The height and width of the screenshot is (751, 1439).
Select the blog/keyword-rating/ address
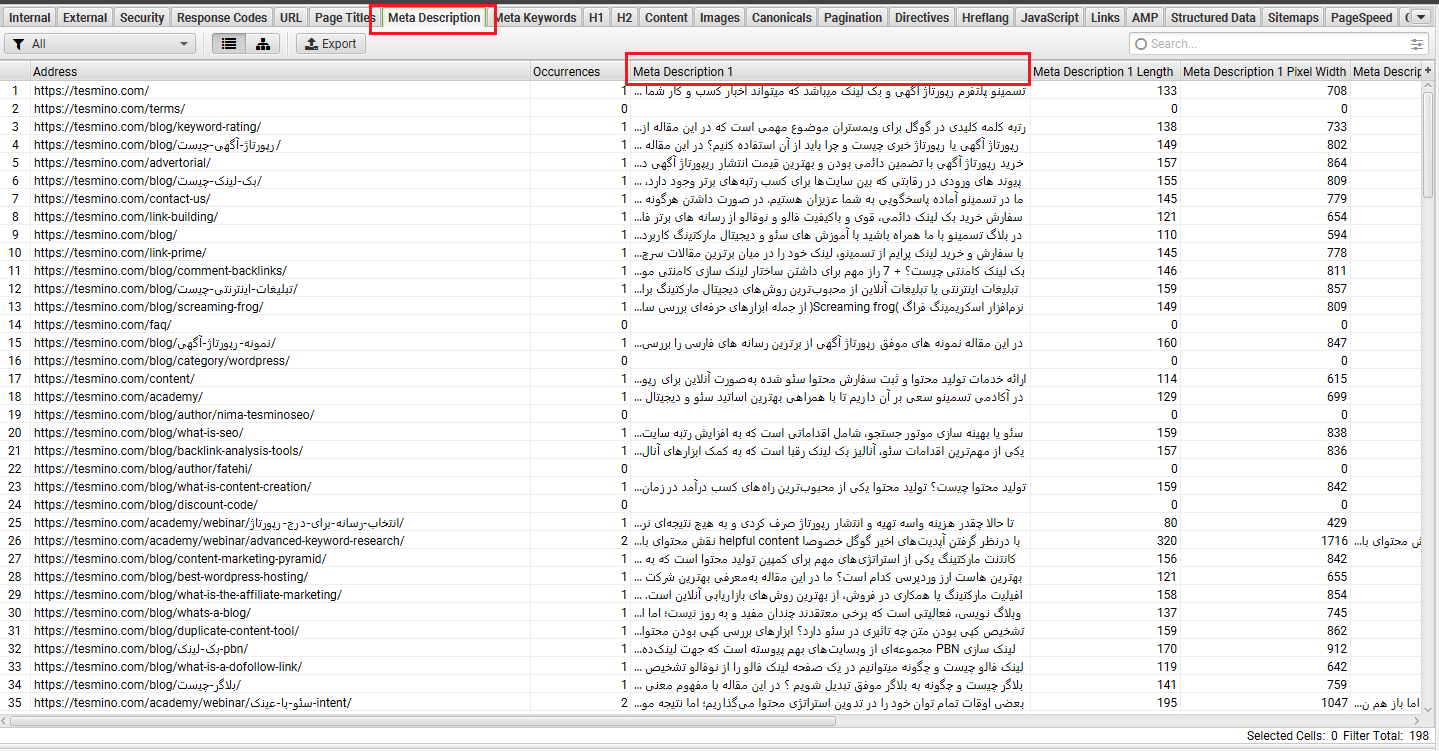point(147,126)
